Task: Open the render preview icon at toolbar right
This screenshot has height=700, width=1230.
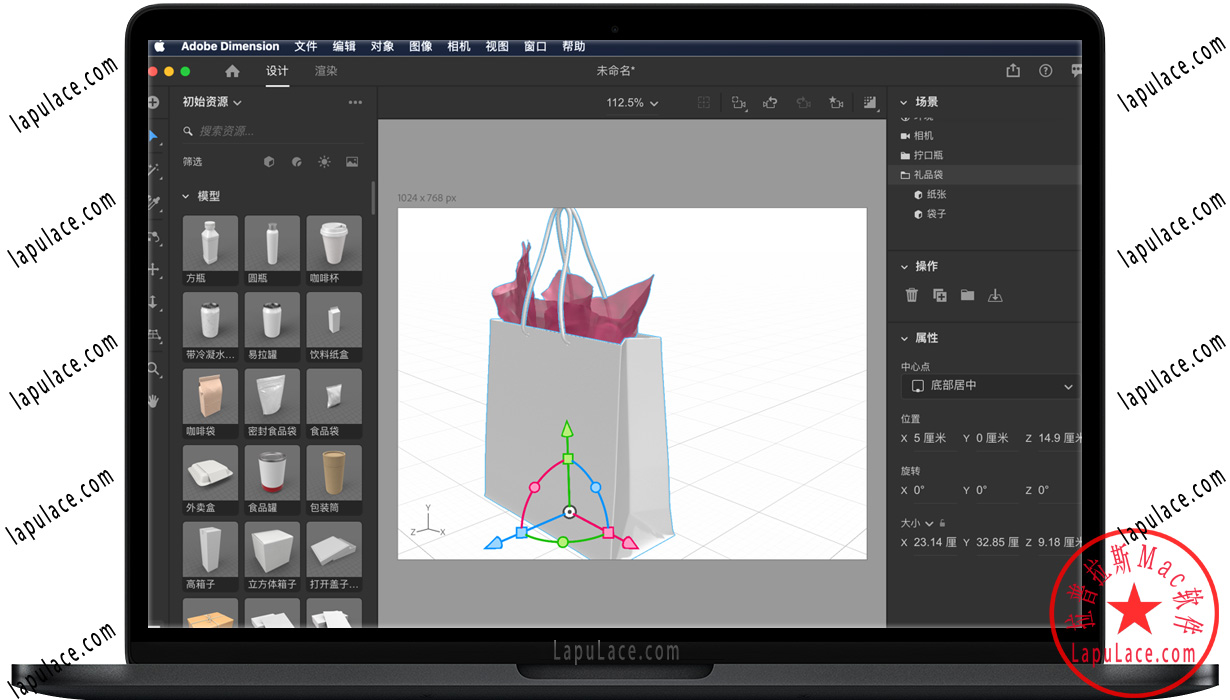Action: point(868,102)
